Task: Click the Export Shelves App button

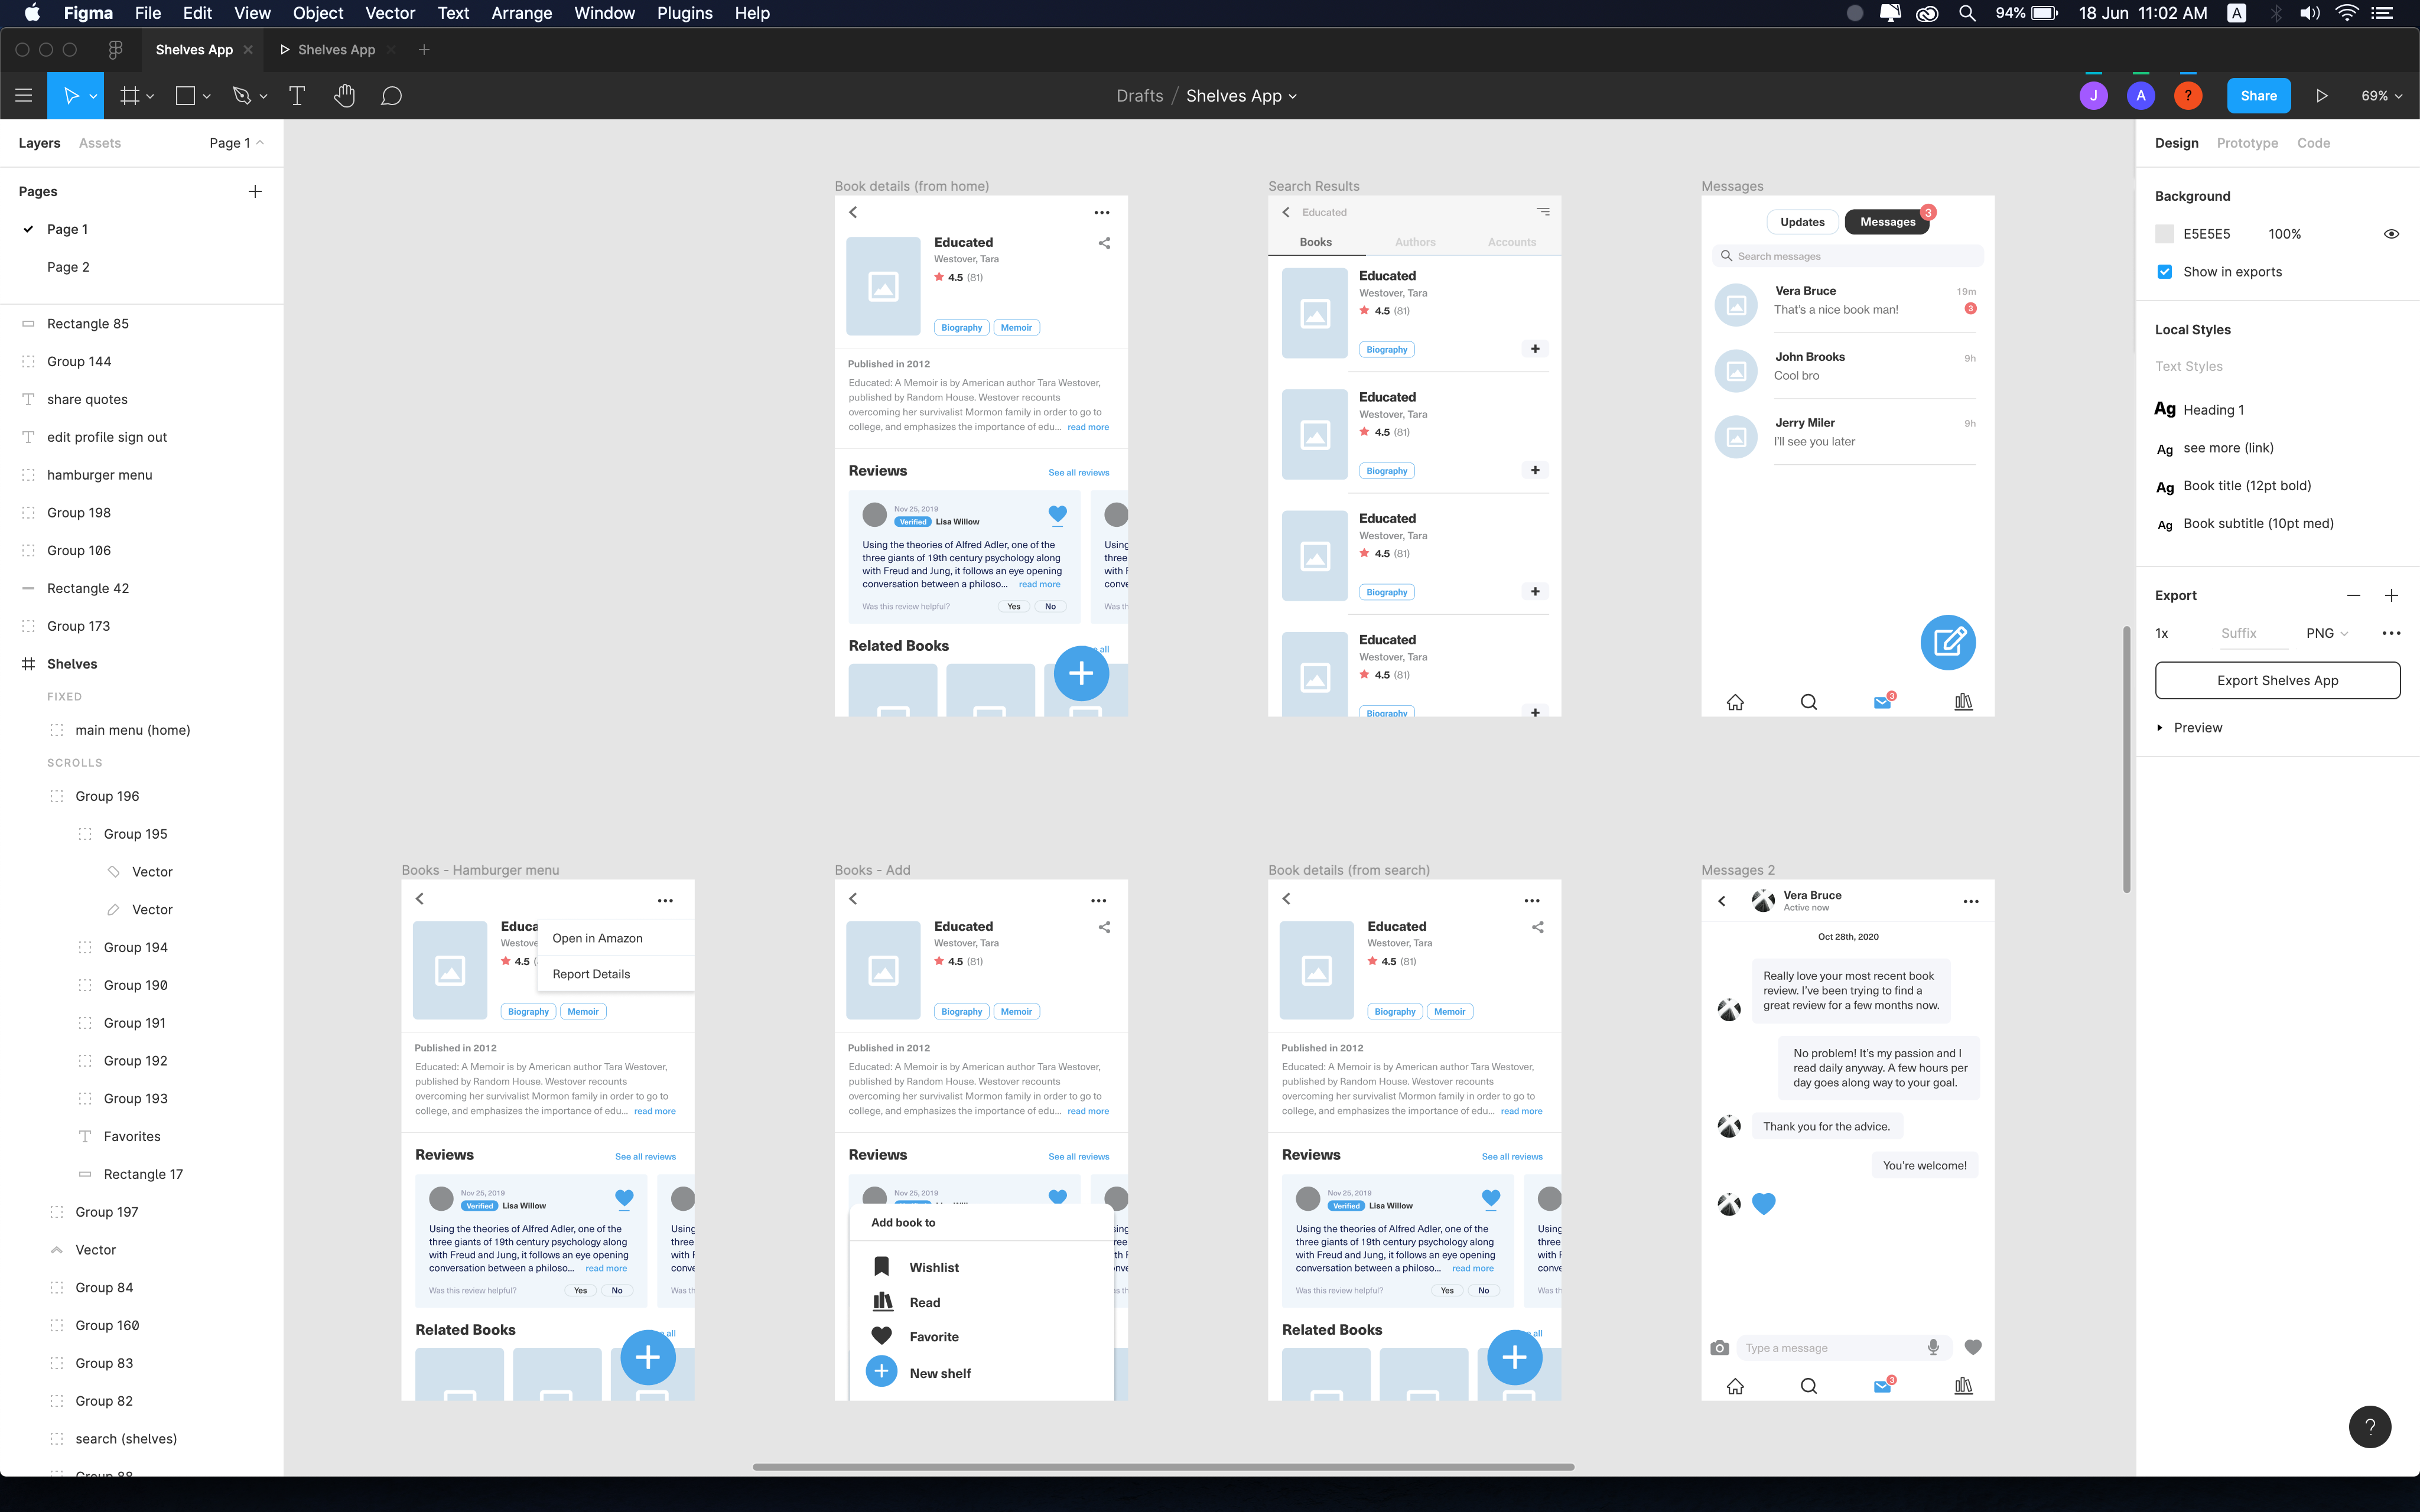Action: pos(2277,680)
